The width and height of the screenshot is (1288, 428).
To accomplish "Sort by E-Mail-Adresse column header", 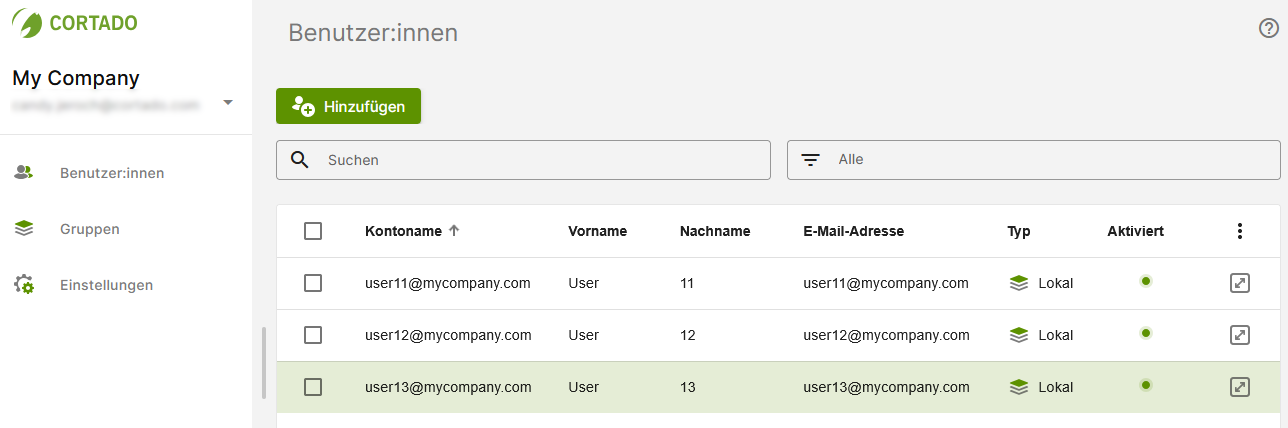I will coord(853,231).
